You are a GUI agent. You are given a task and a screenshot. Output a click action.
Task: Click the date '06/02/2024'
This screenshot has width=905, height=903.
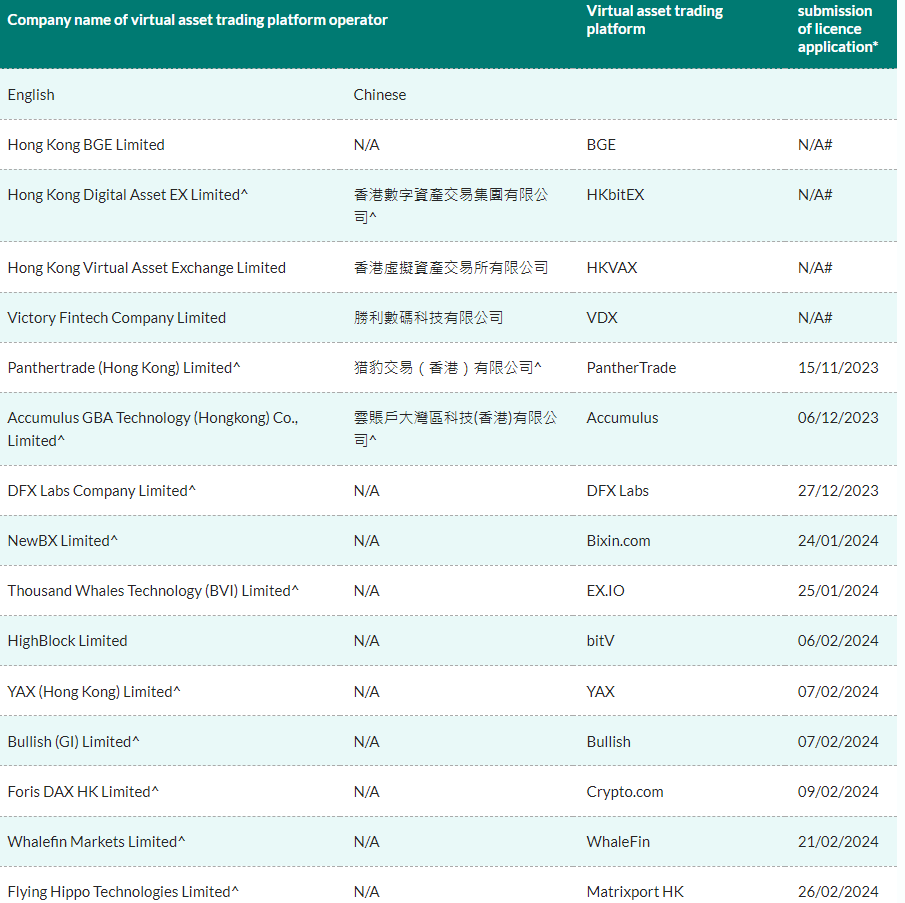coord(838,641)
